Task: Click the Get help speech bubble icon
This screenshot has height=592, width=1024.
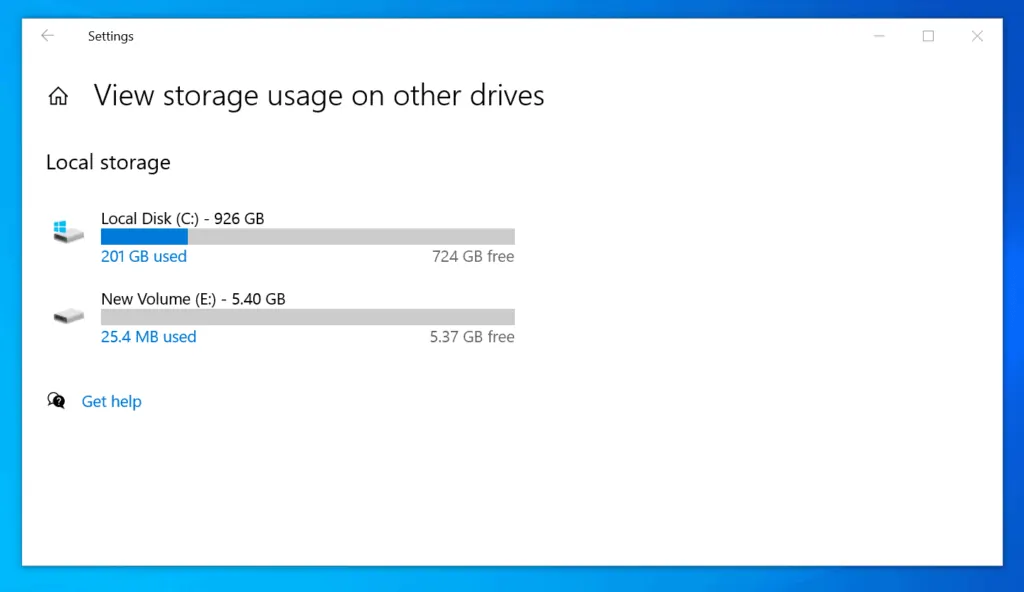Action: point(57,400)
